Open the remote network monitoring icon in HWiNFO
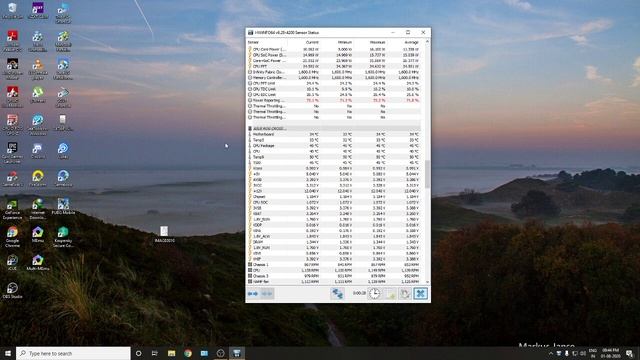640x360 pixels. pos(337,293)
